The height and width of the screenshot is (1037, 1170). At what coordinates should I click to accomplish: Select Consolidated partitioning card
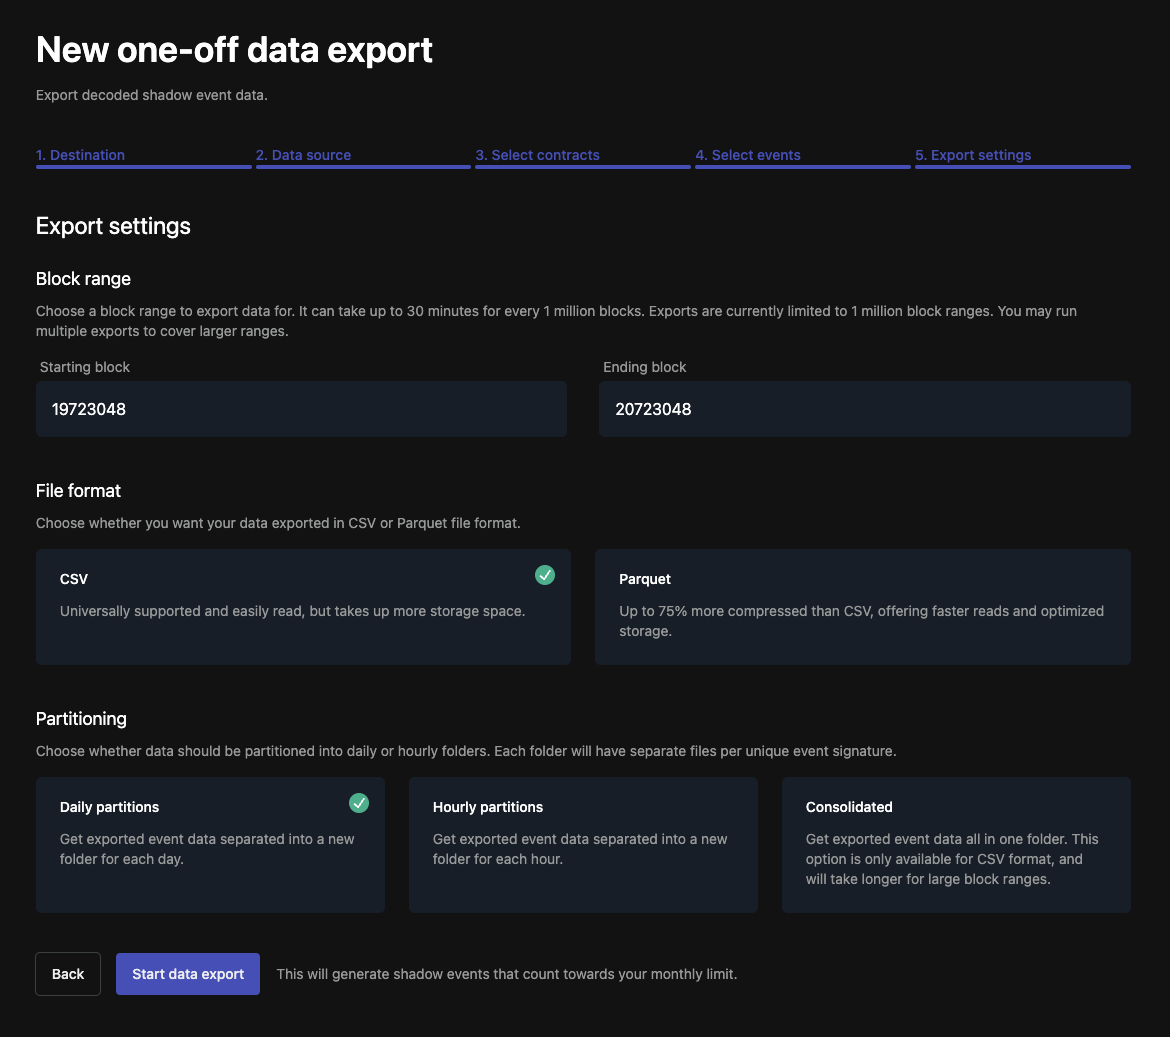coord(956,845)
